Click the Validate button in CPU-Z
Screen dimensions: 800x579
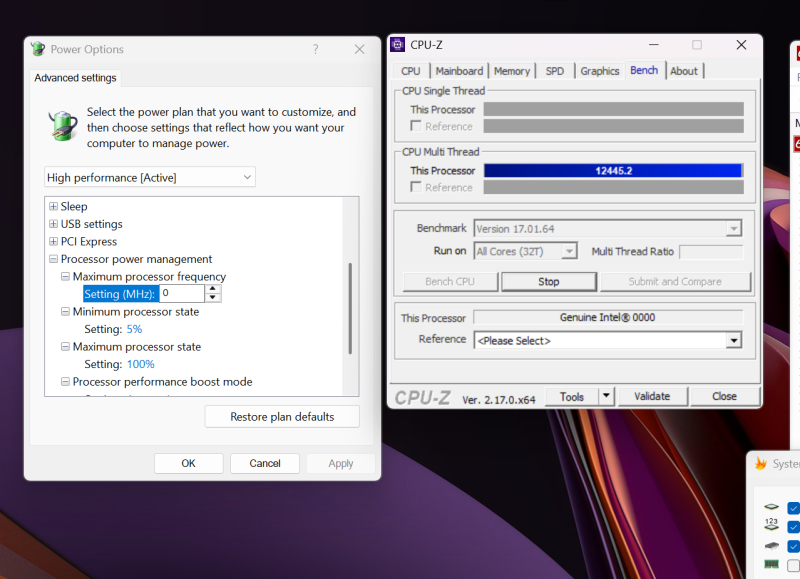point(652,396)
